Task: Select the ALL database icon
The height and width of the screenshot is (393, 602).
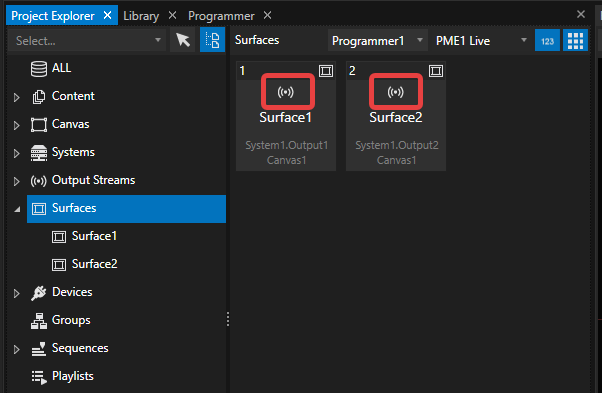Action: click(x=39, y=69)
